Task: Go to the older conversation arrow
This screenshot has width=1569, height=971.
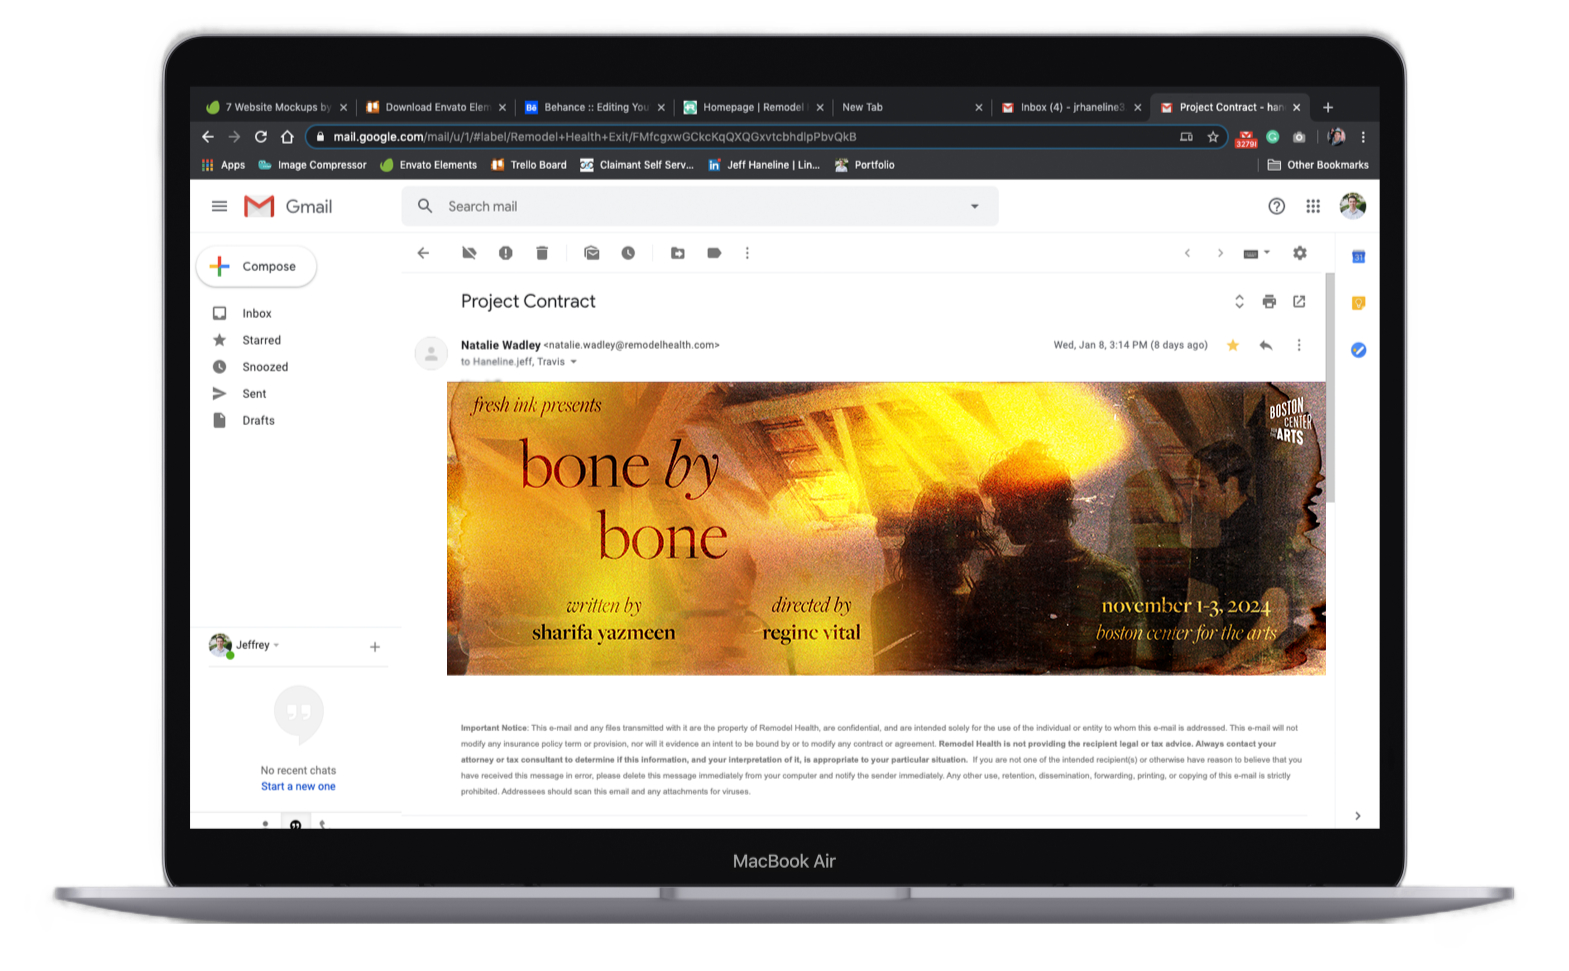Action: click(x=1220, y=253)
